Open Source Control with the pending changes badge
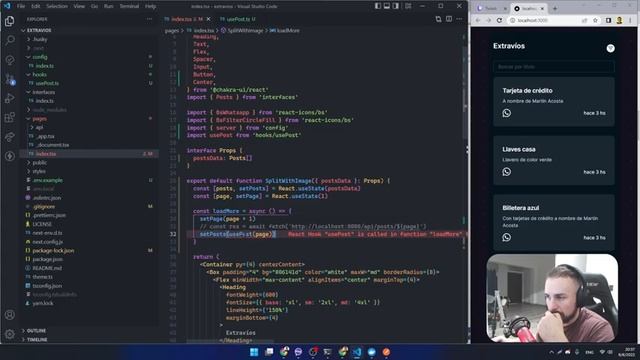The image size is (640, 360). (x=10, y=79)
